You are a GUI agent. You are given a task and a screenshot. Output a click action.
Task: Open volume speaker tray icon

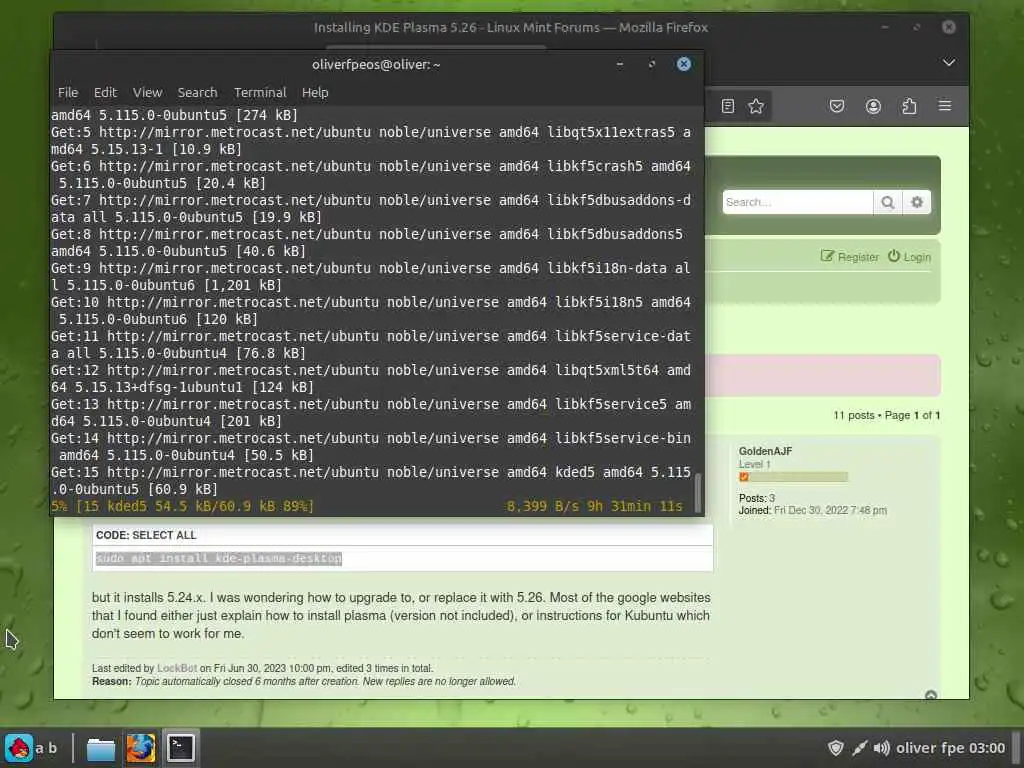882,748
